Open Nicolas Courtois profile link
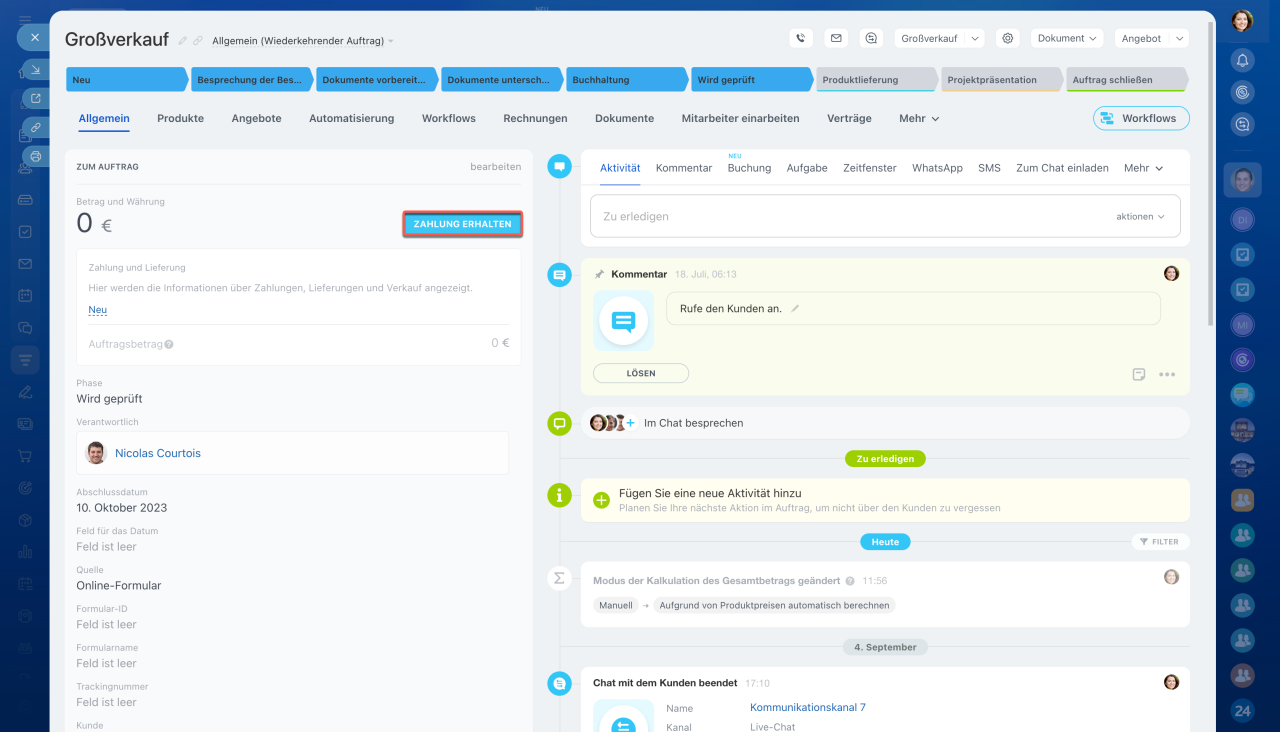This screenshot has width=1280, height=732. pos(157,453)
